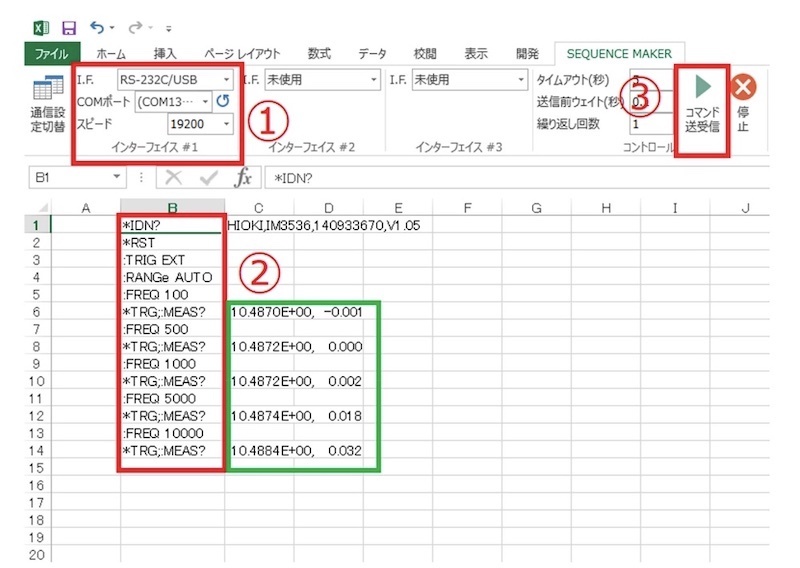Image resolution: width=800 pixels, height=568 pixels.
Task: Switch to the 挿入 tab
Action: pyautogui.click(x=165, y=54)
